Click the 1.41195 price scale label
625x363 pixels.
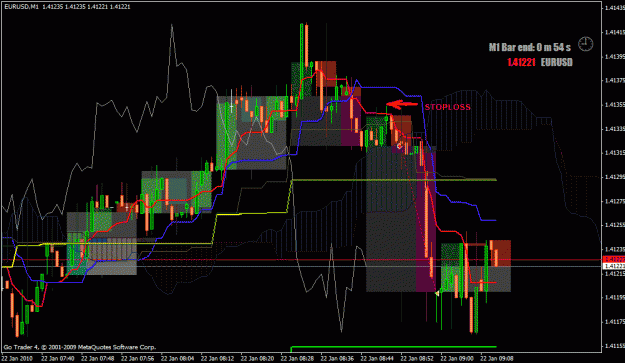tap(615, 297)
